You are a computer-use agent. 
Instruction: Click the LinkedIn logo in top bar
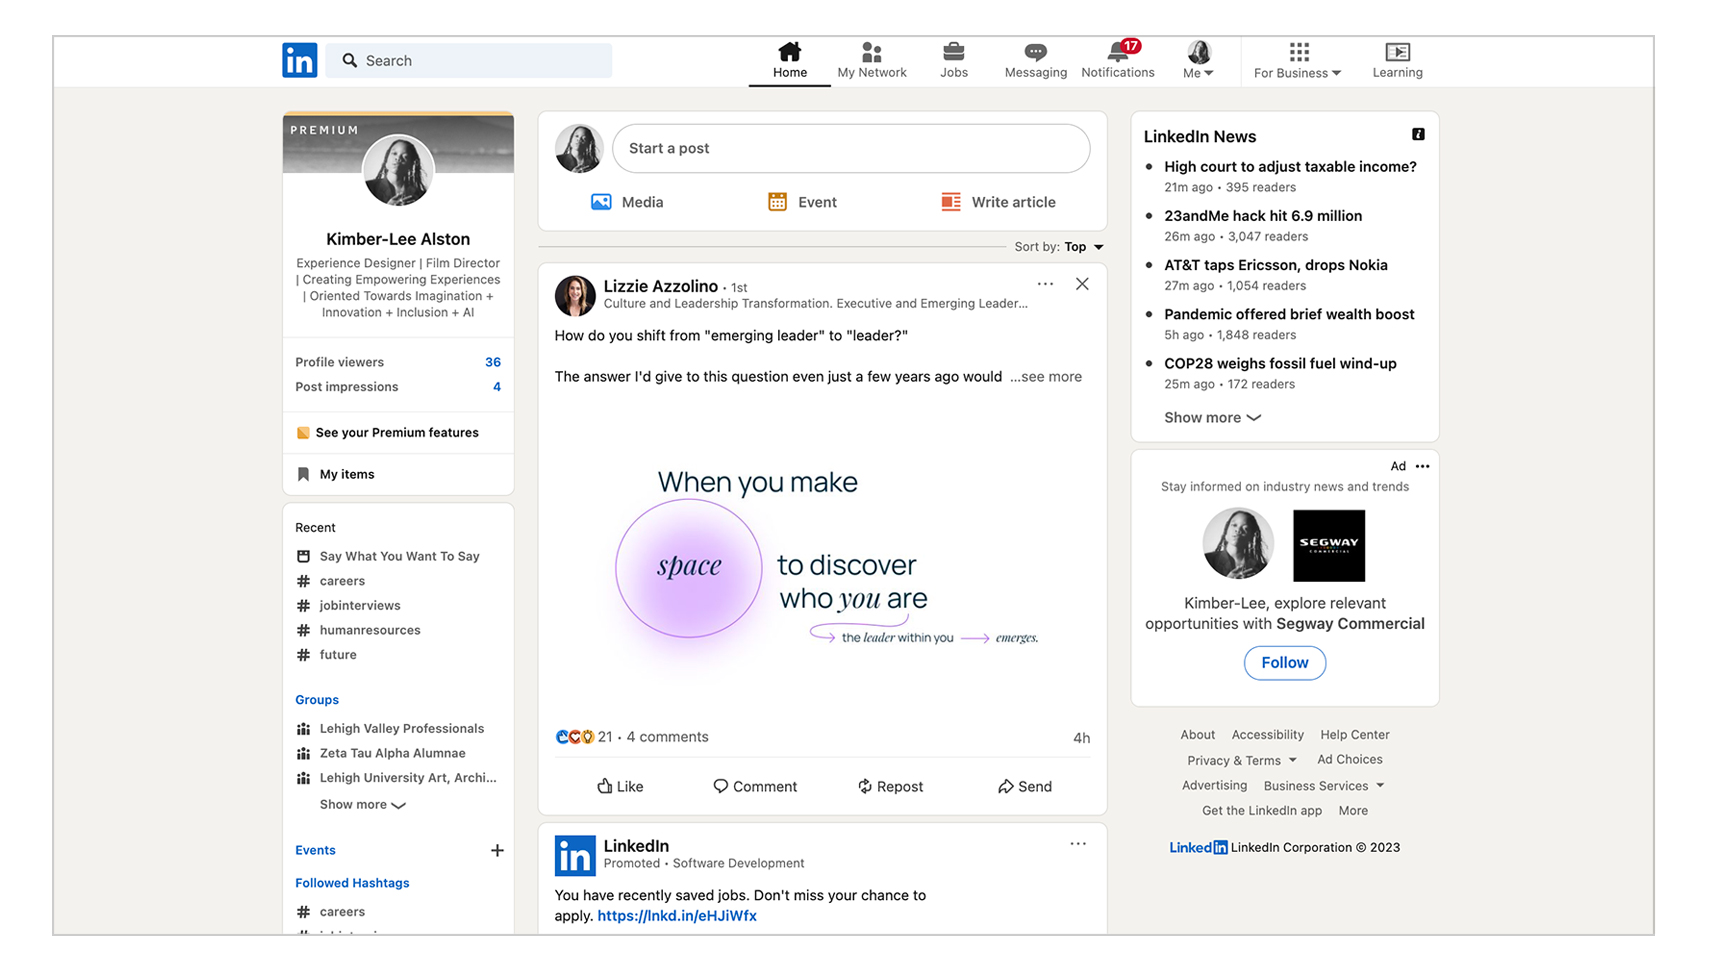[299, 60]
